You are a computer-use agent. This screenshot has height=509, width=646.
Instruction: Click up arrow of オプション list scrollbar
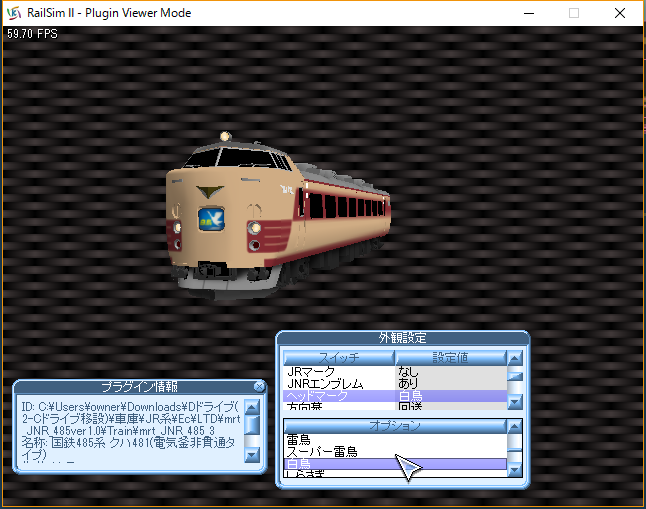click(x=515, y=427)
